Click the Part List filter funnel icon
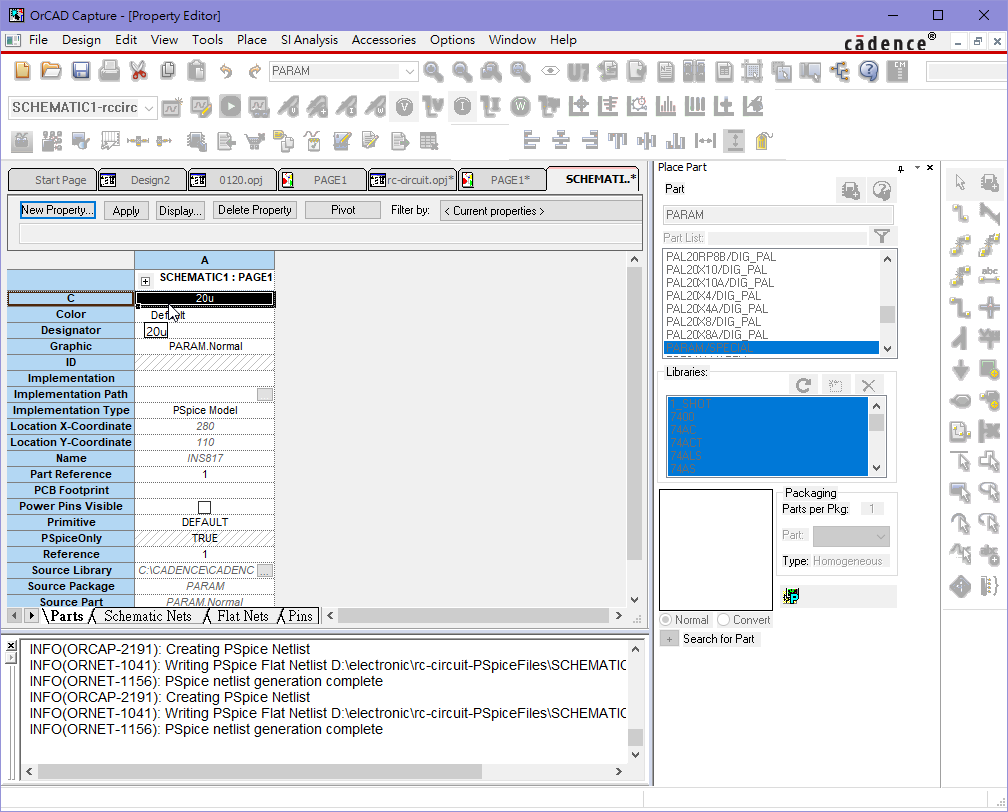This screenshot has width=1008, height=812. pyautogui.click(x=882, y=237)
